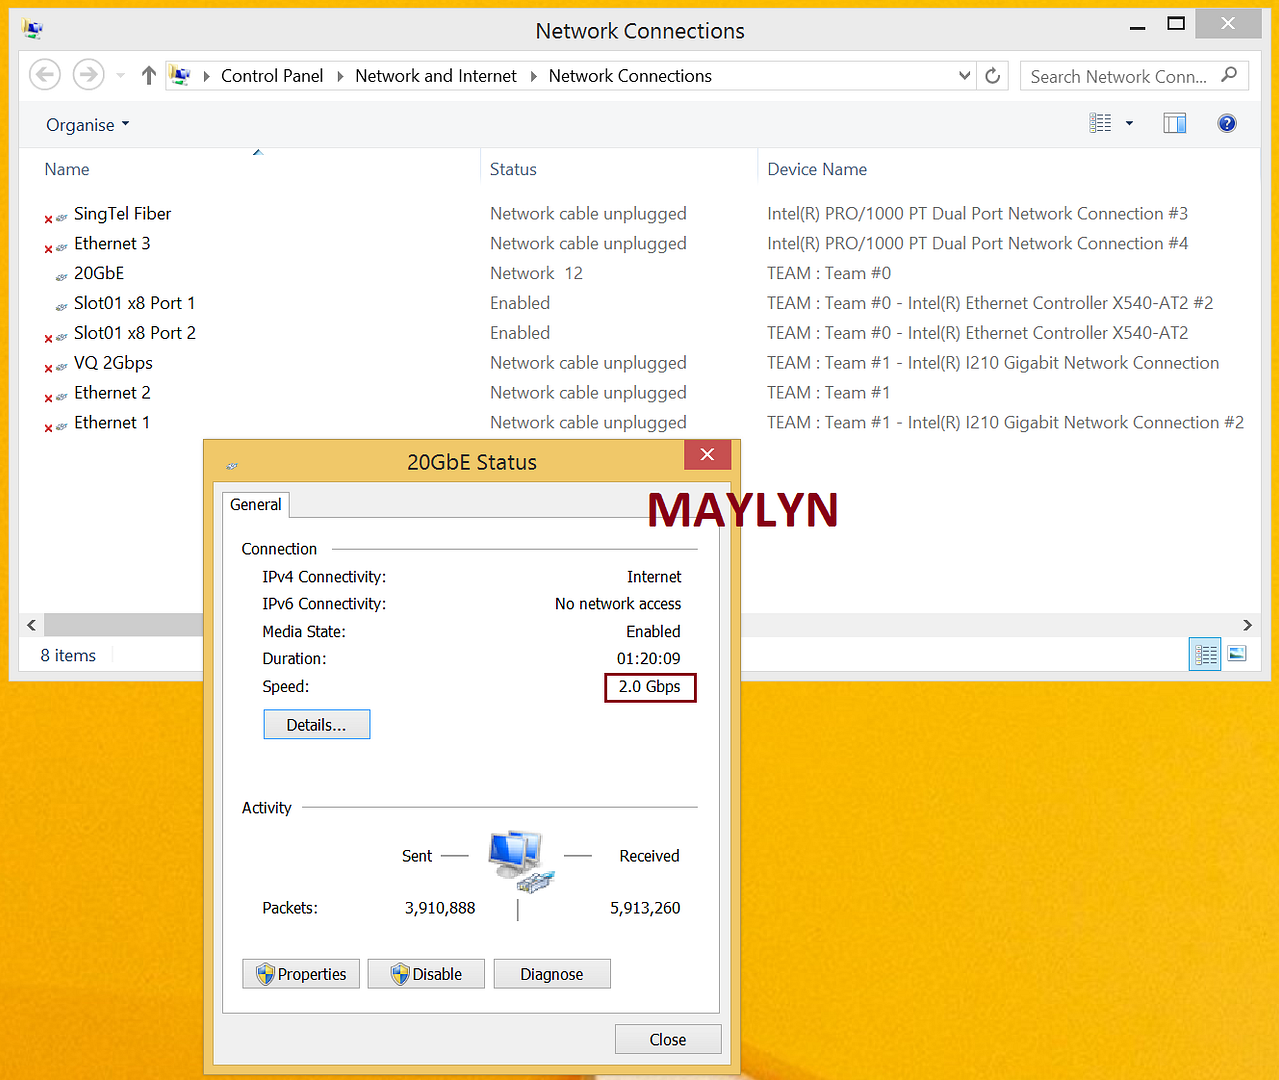Select the Ethernet 3 adapter icon
This screenshot has width=1279, height=1080.
point(56,246)
